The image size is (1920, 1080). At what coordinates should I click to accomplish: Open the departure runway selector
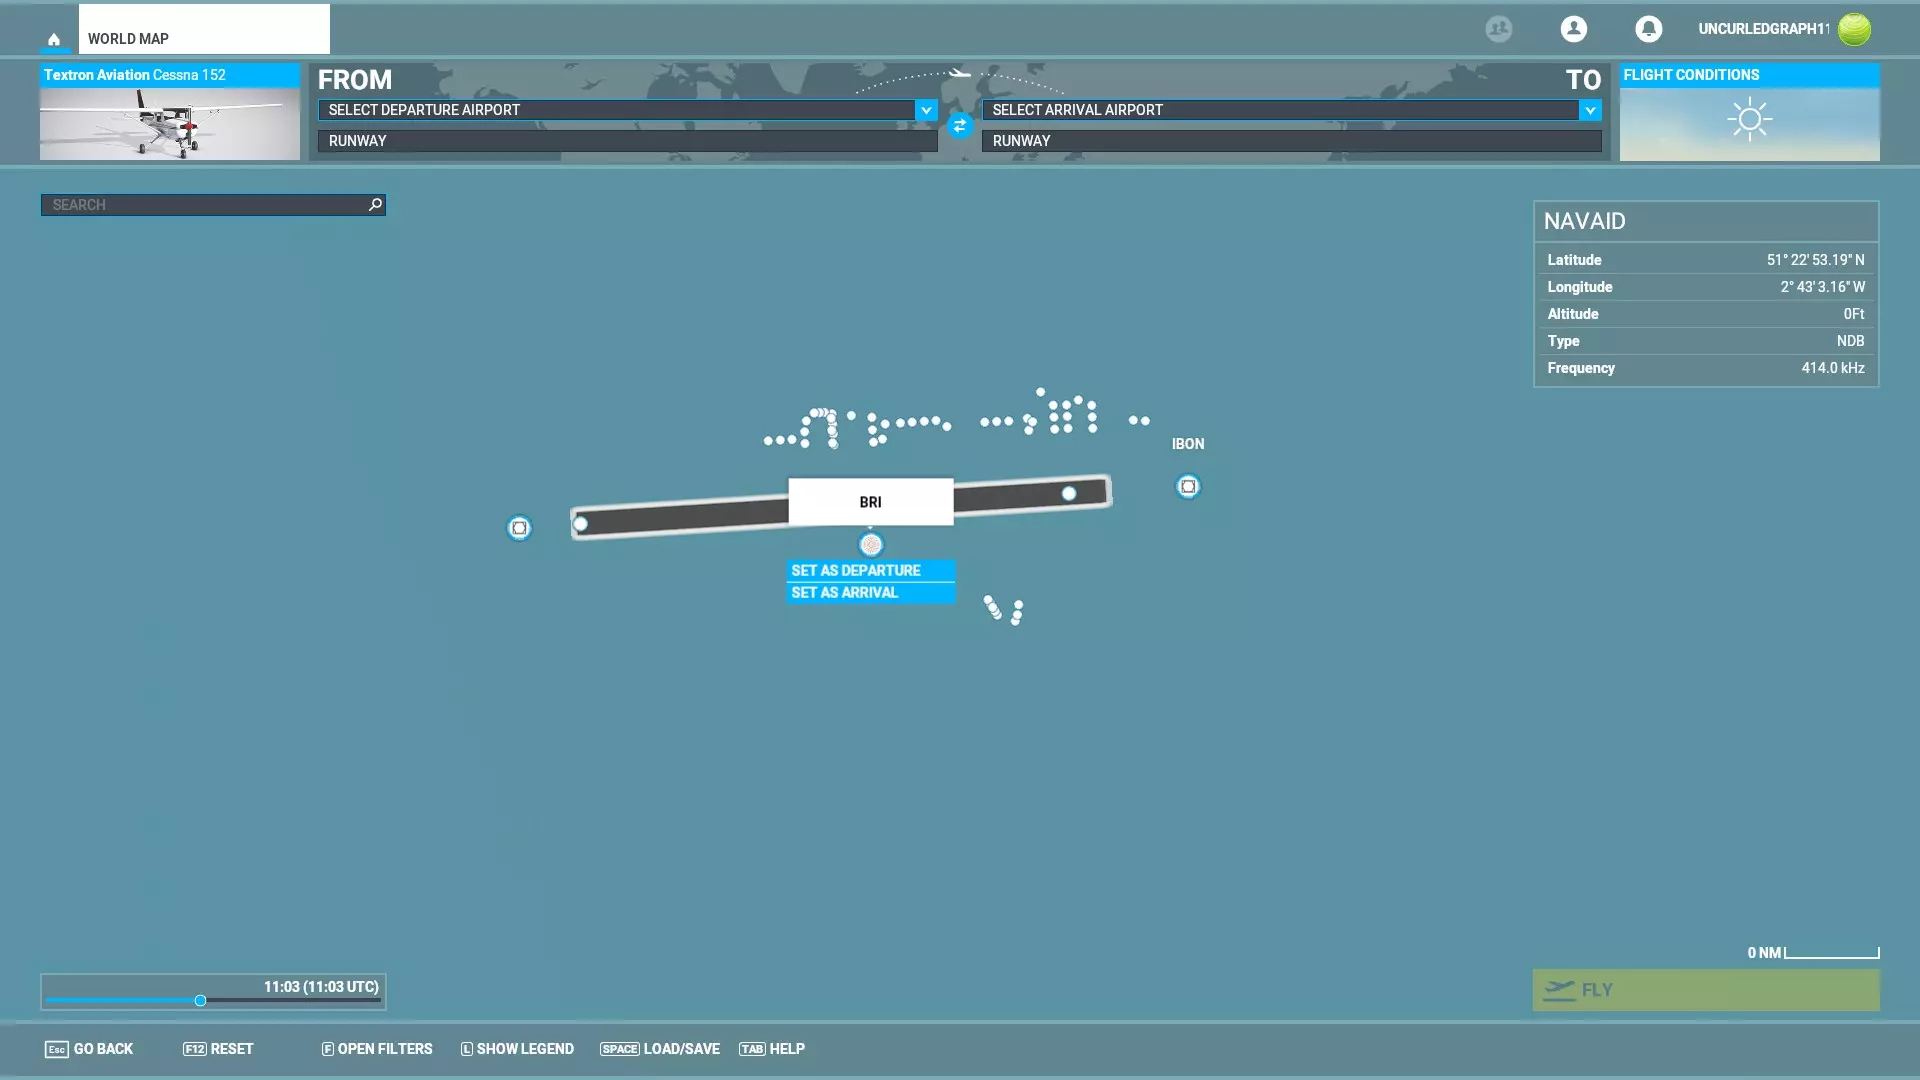pos(627,141)
